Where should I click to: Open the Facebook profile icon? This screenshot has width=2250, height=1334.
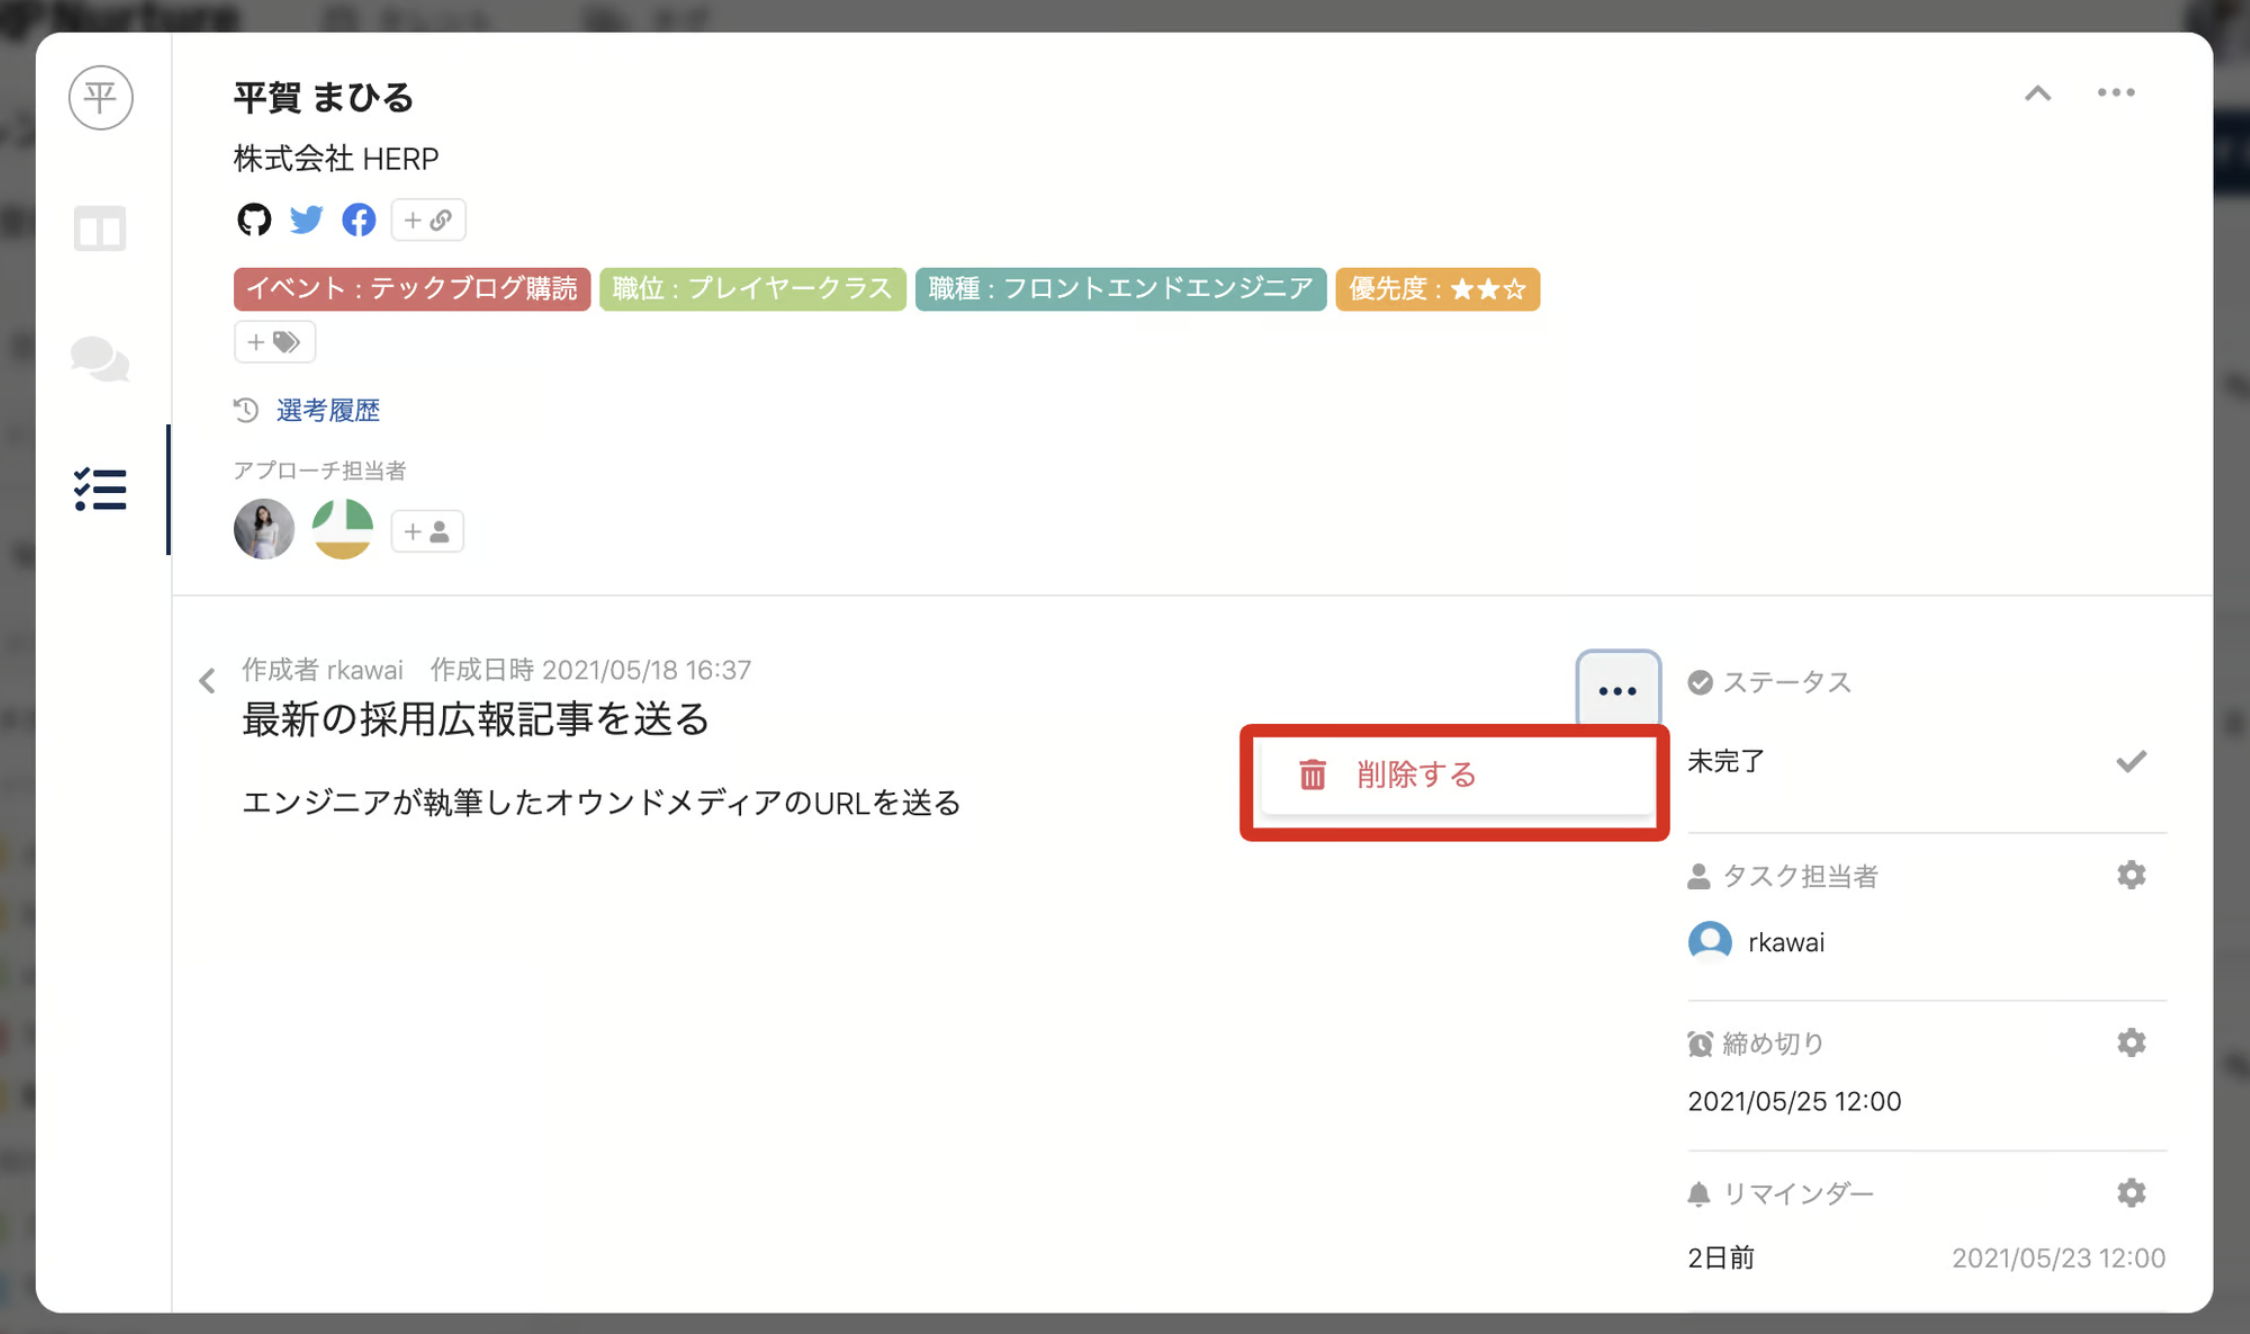pos(358,220)
